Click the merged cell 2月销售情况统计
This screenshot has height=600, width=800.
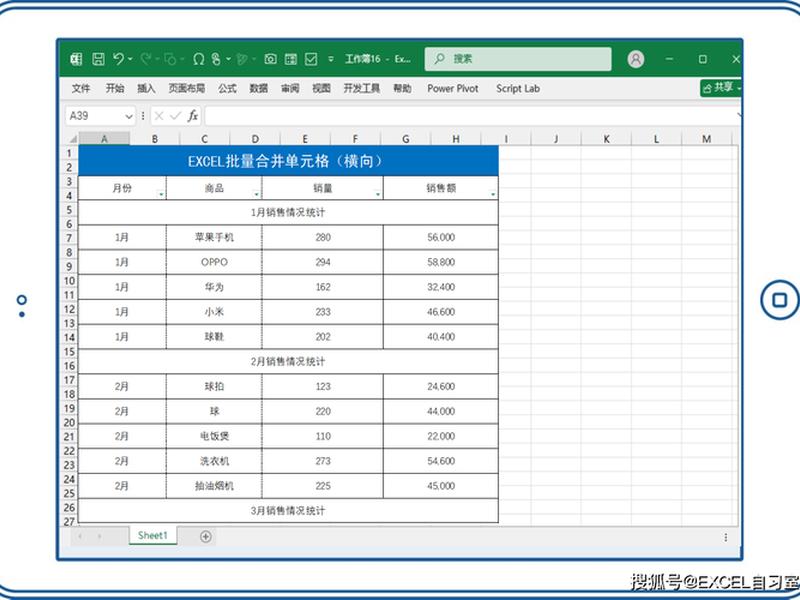(288, 362)
